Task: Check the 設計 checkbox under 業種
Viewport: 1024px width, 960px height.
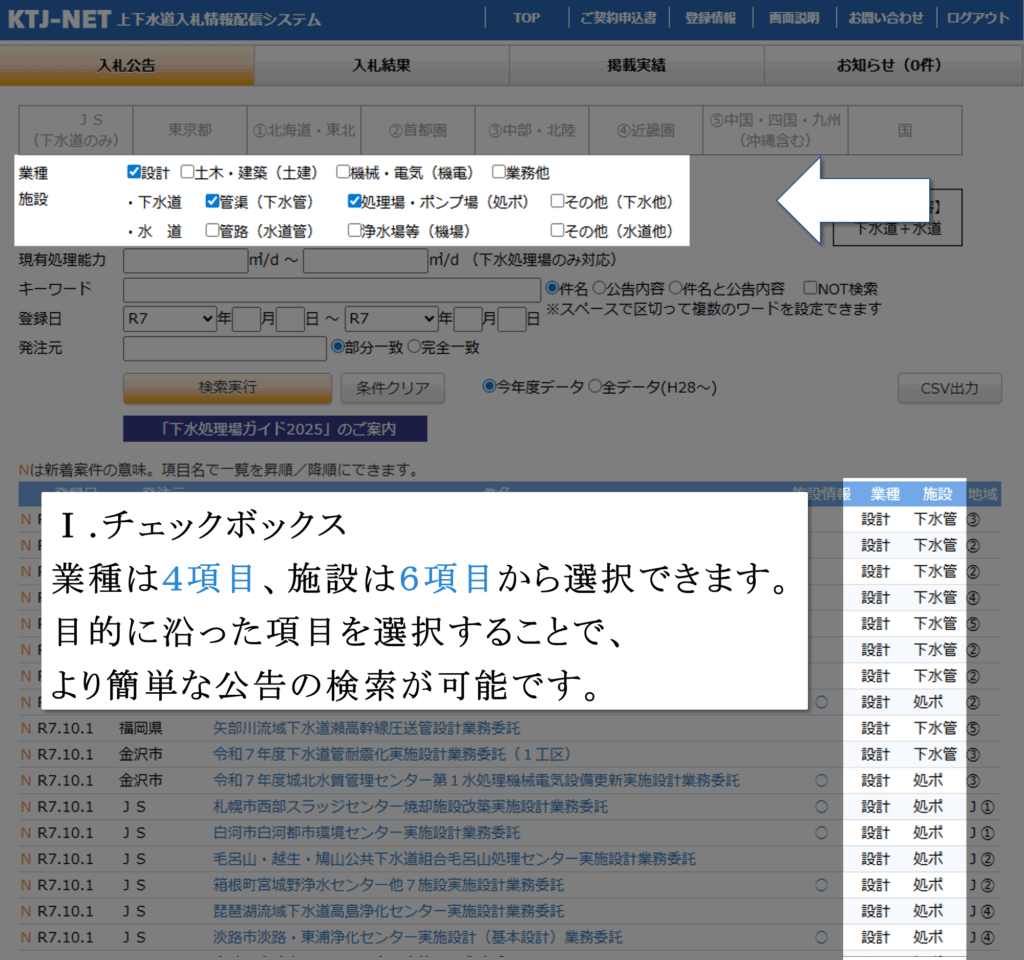Action: point(134,172)
